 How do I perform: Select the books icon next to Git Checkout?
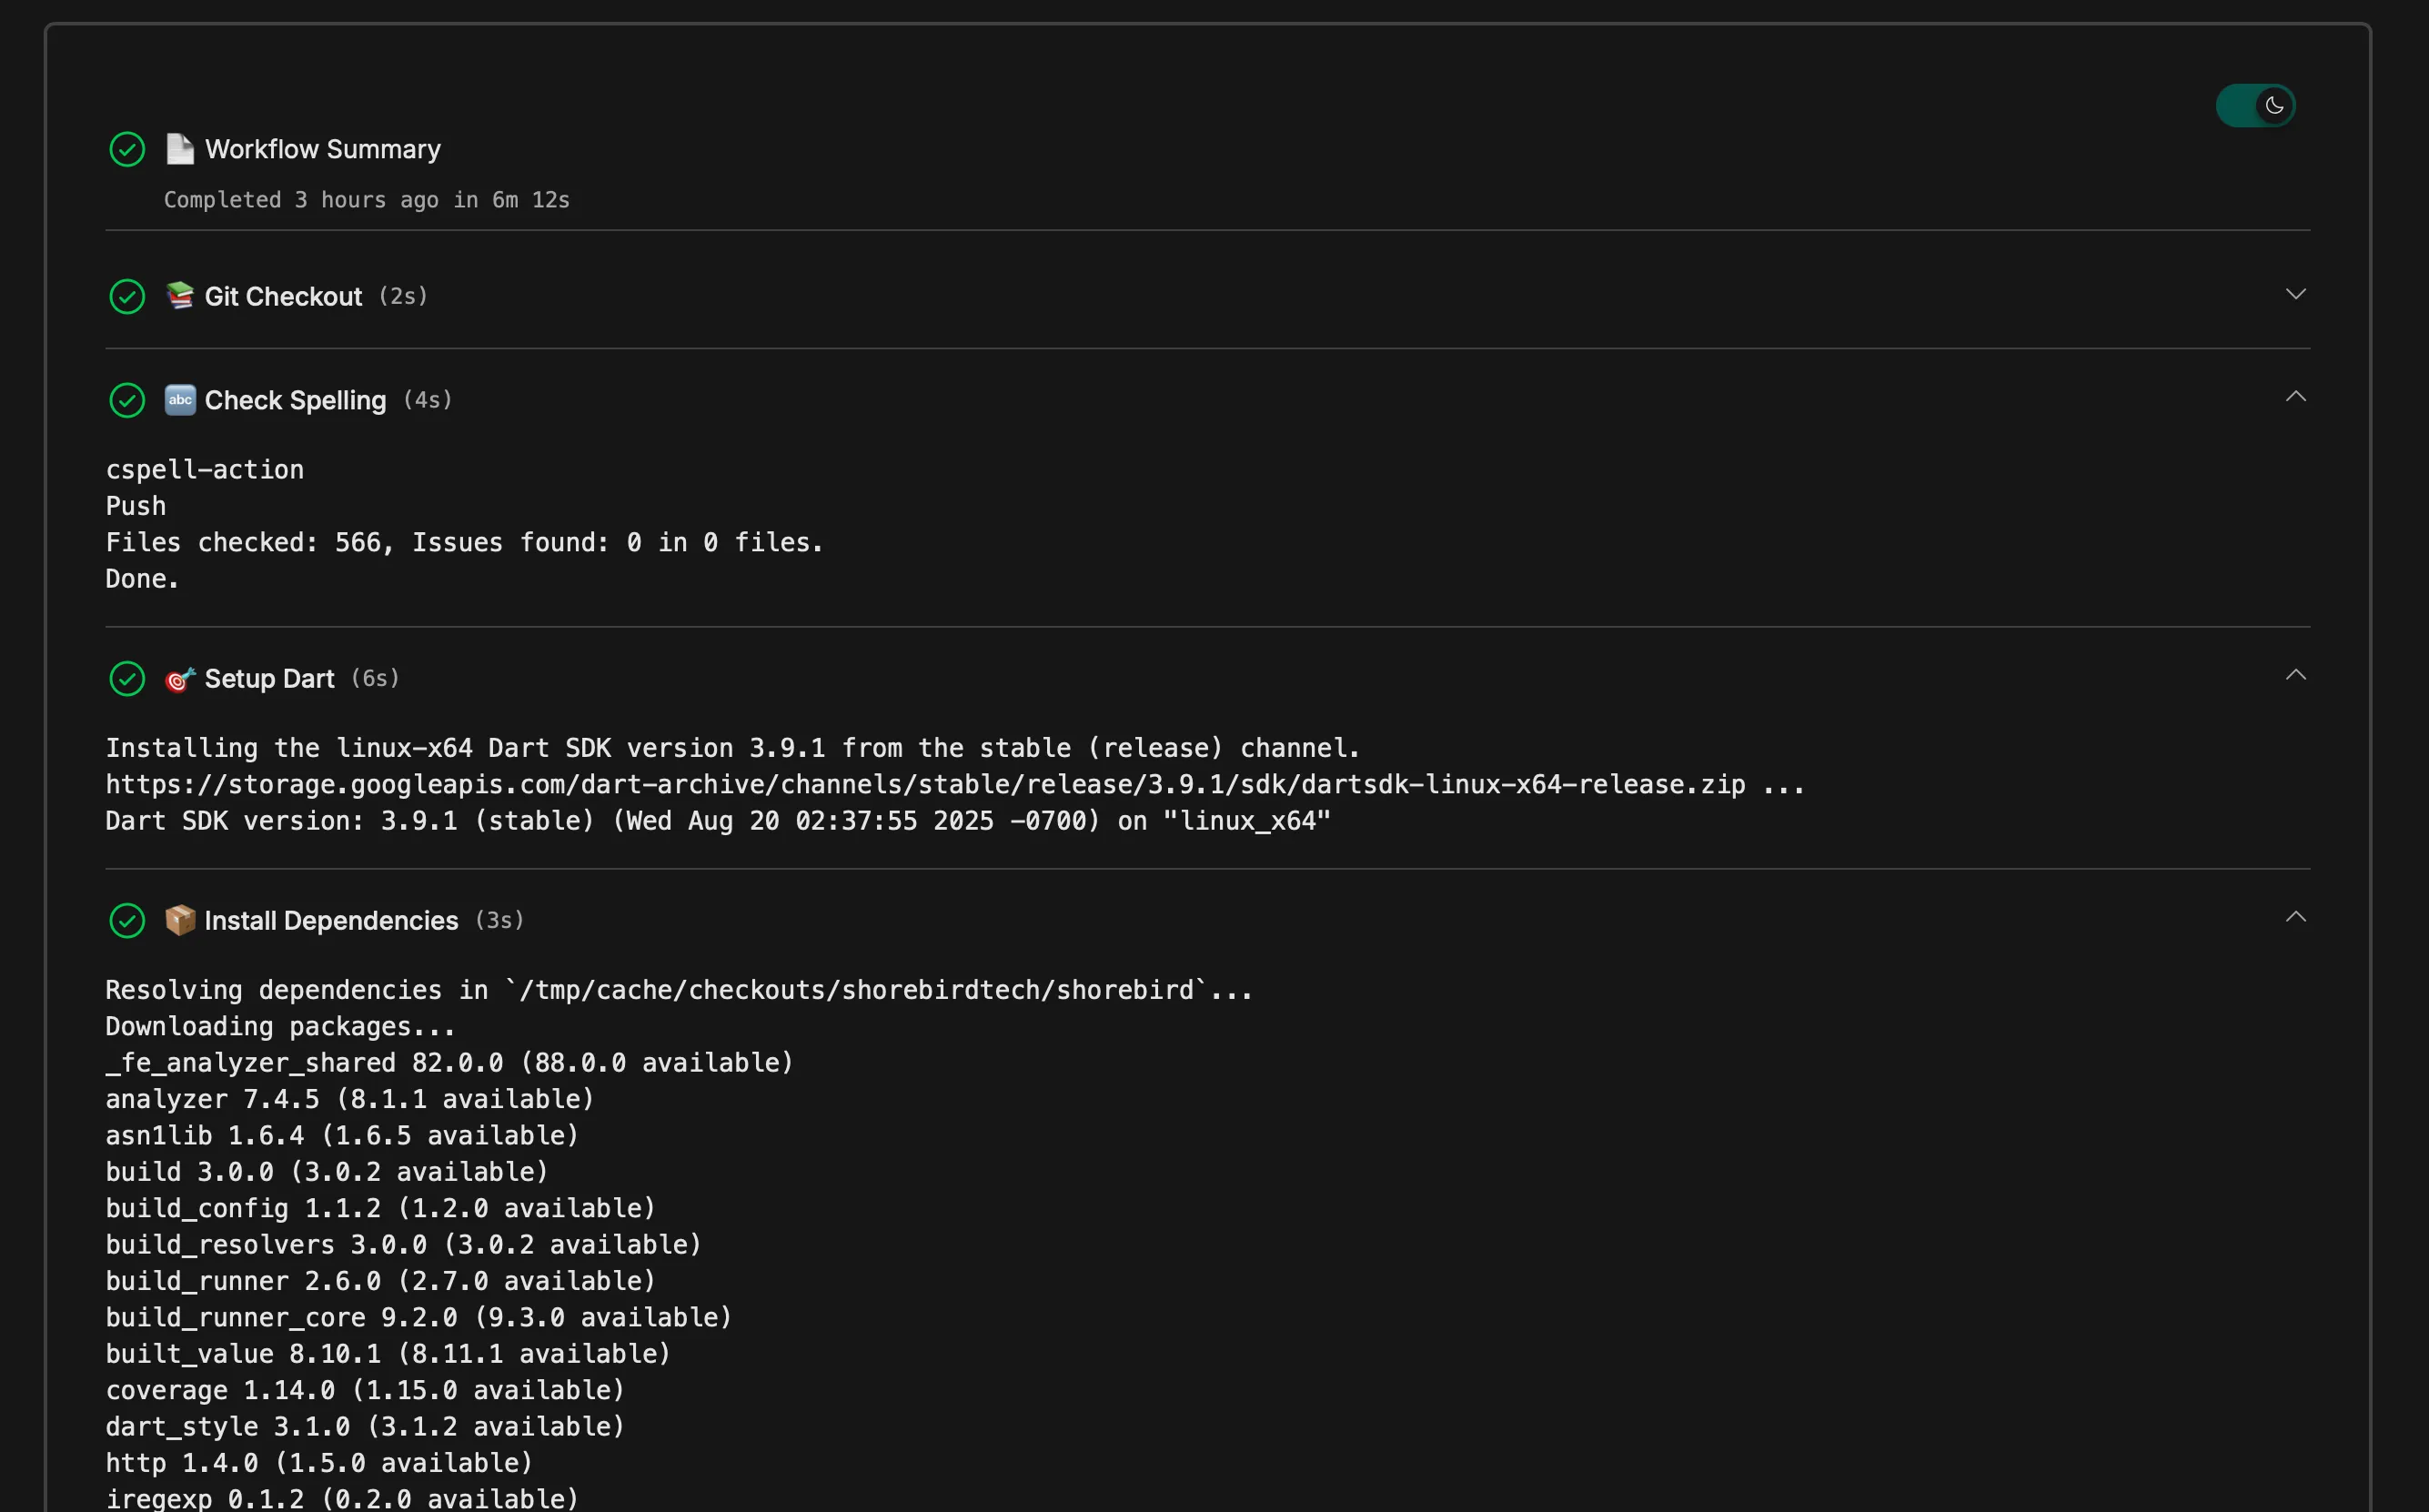(x=180, y=296)
